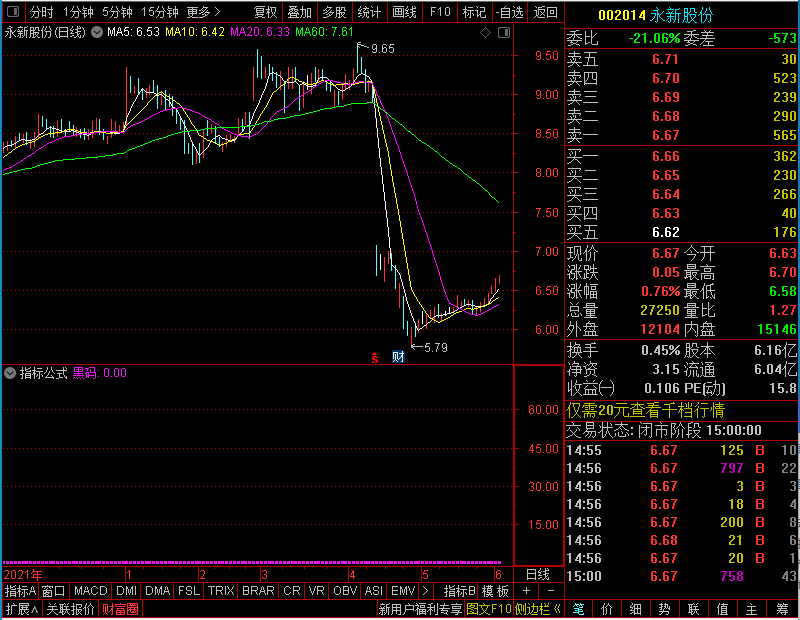Switch indicator to EMV
The height and width of the screenshot is (620, 800).
[403, 591]
